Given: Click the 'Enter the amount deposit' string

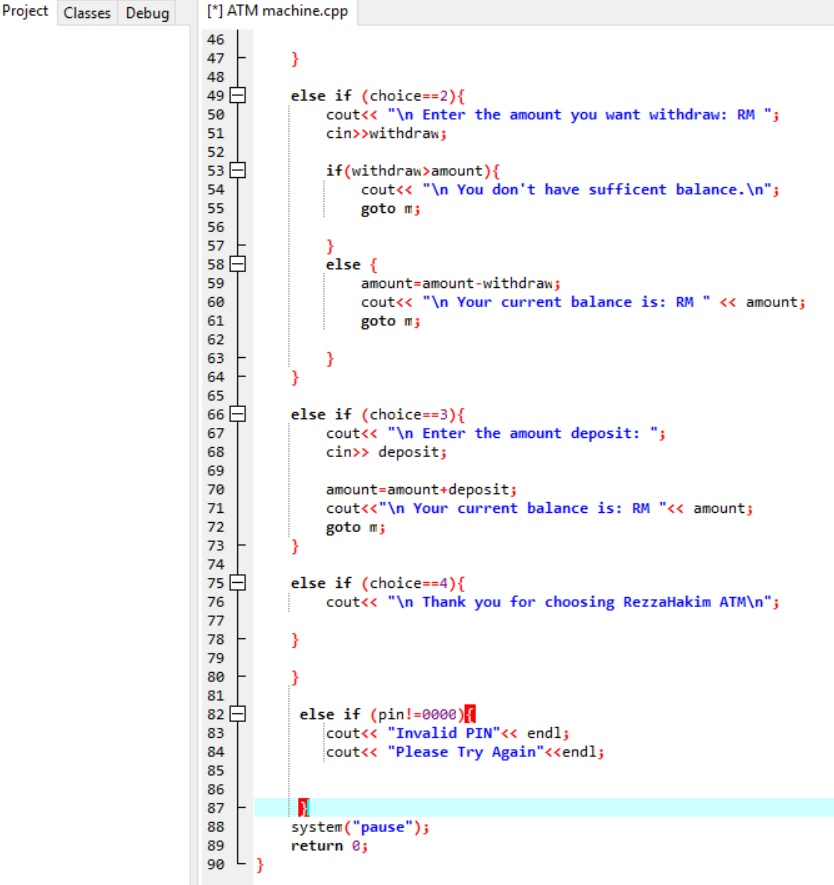Looking at the screenshot, I should click(x=523, y=433).
